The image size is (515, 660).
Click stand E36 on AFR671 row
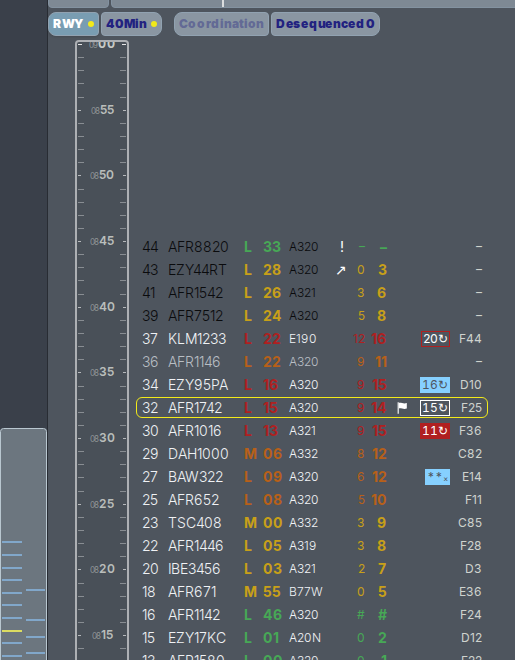[470, 592]
